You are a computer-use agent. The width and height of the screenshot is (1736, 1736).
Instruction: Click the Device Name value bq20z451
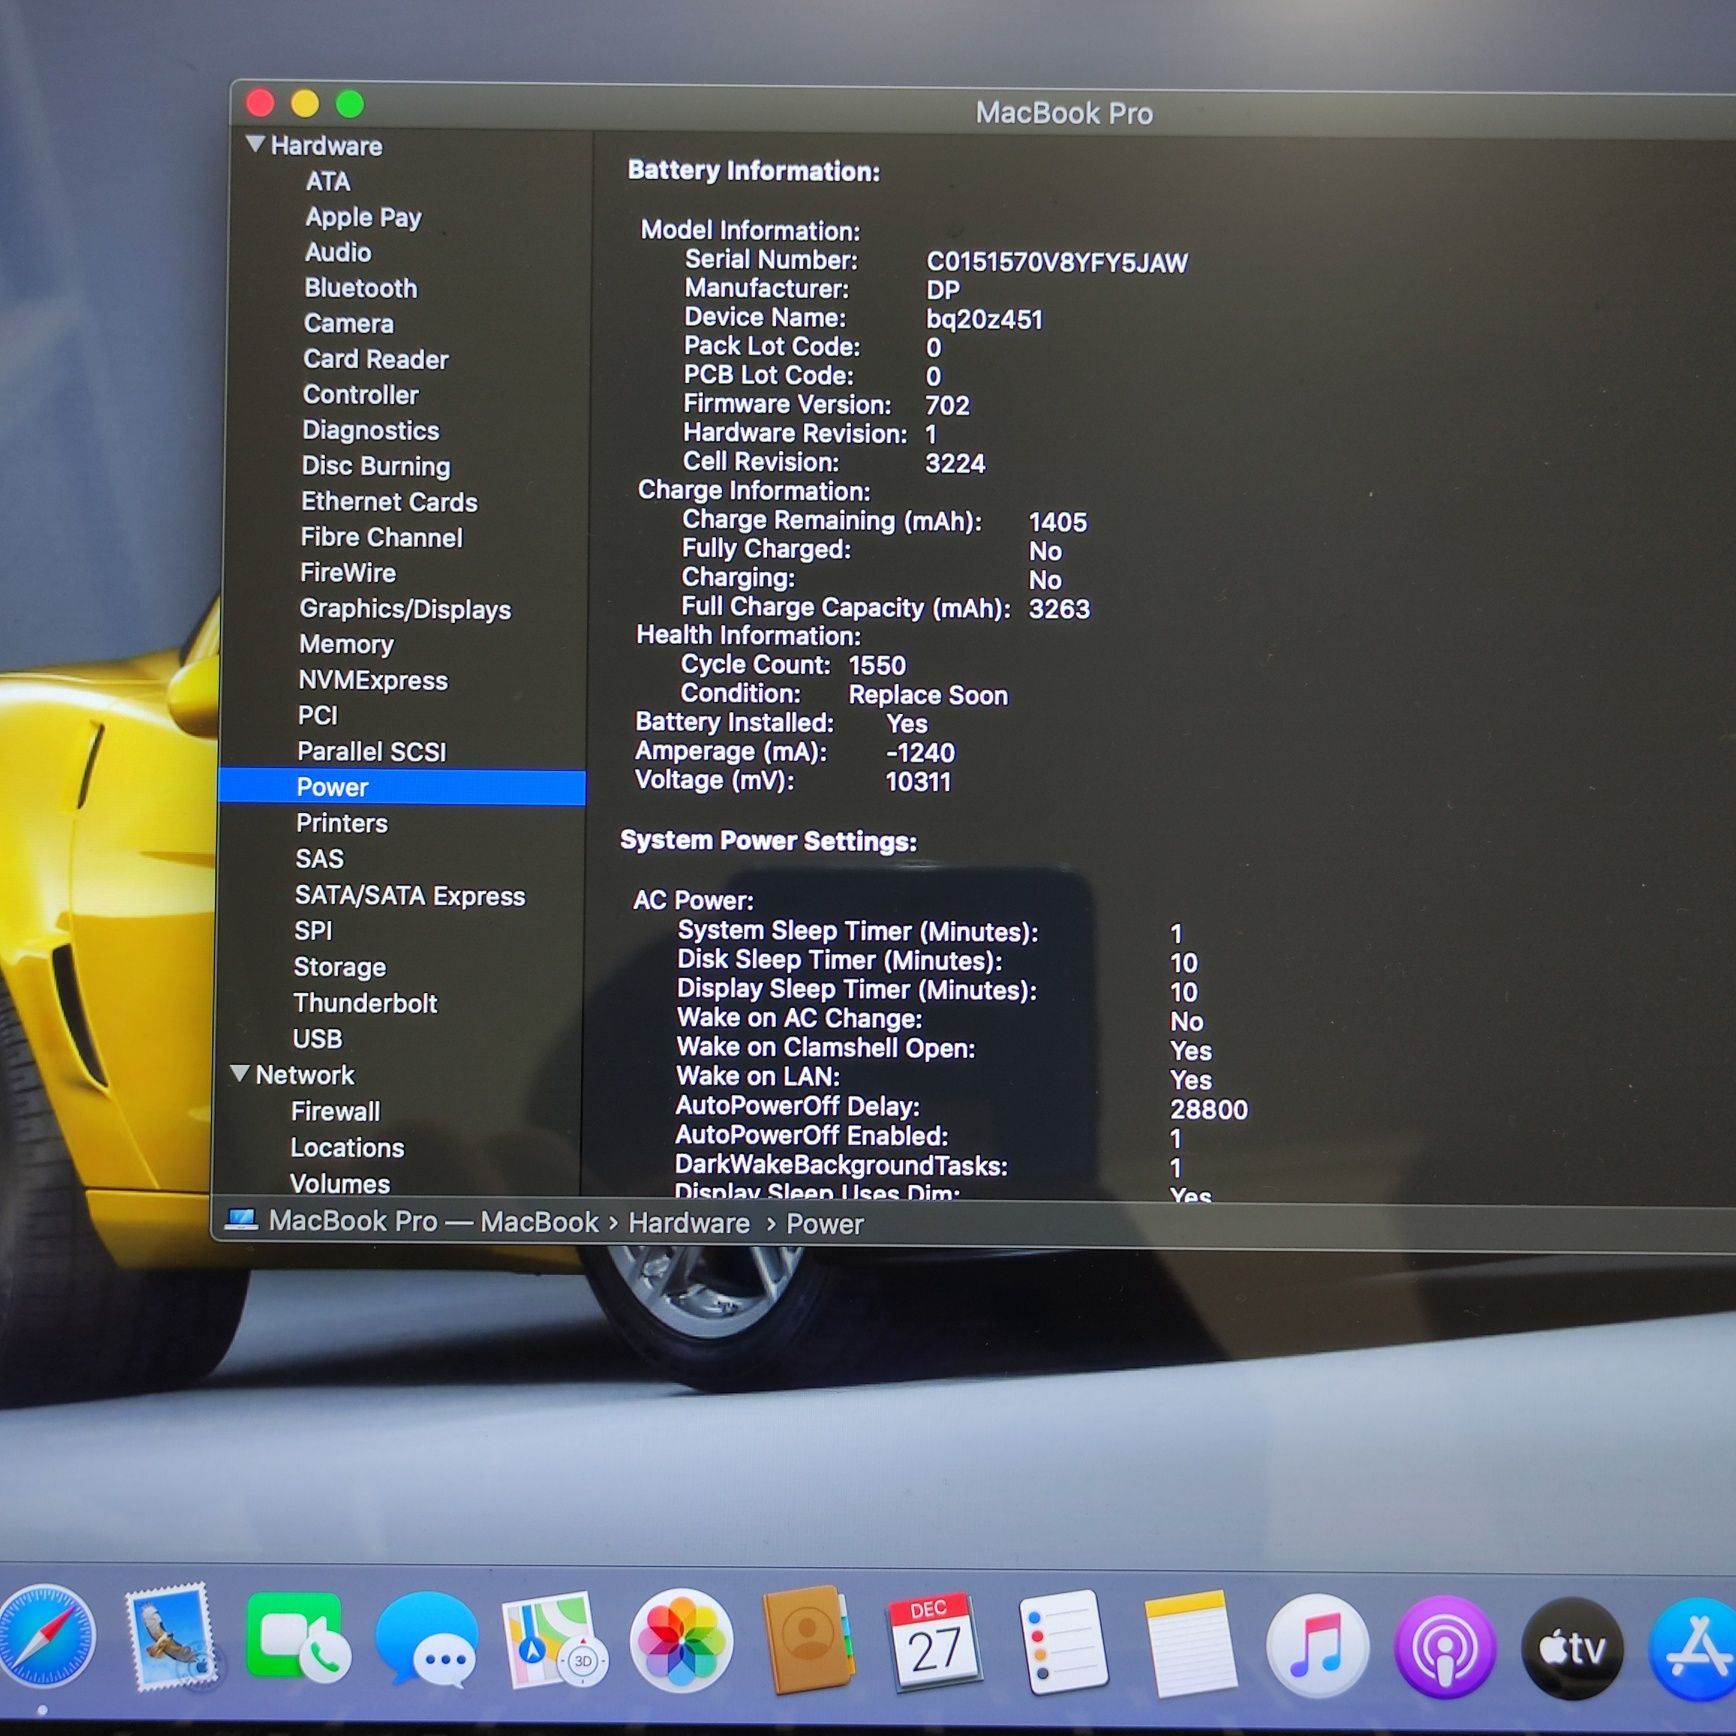coord(984,319)
